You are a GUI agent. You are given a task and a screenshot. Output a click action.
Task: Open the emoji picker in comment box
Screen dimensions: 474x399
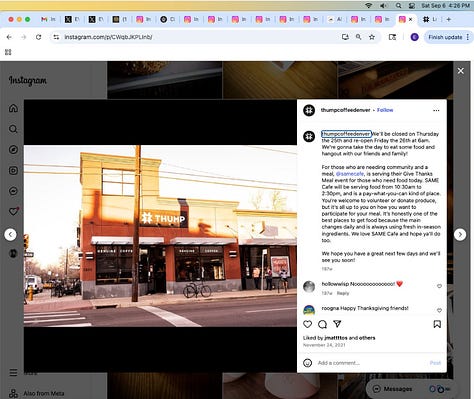click(307, 363)
